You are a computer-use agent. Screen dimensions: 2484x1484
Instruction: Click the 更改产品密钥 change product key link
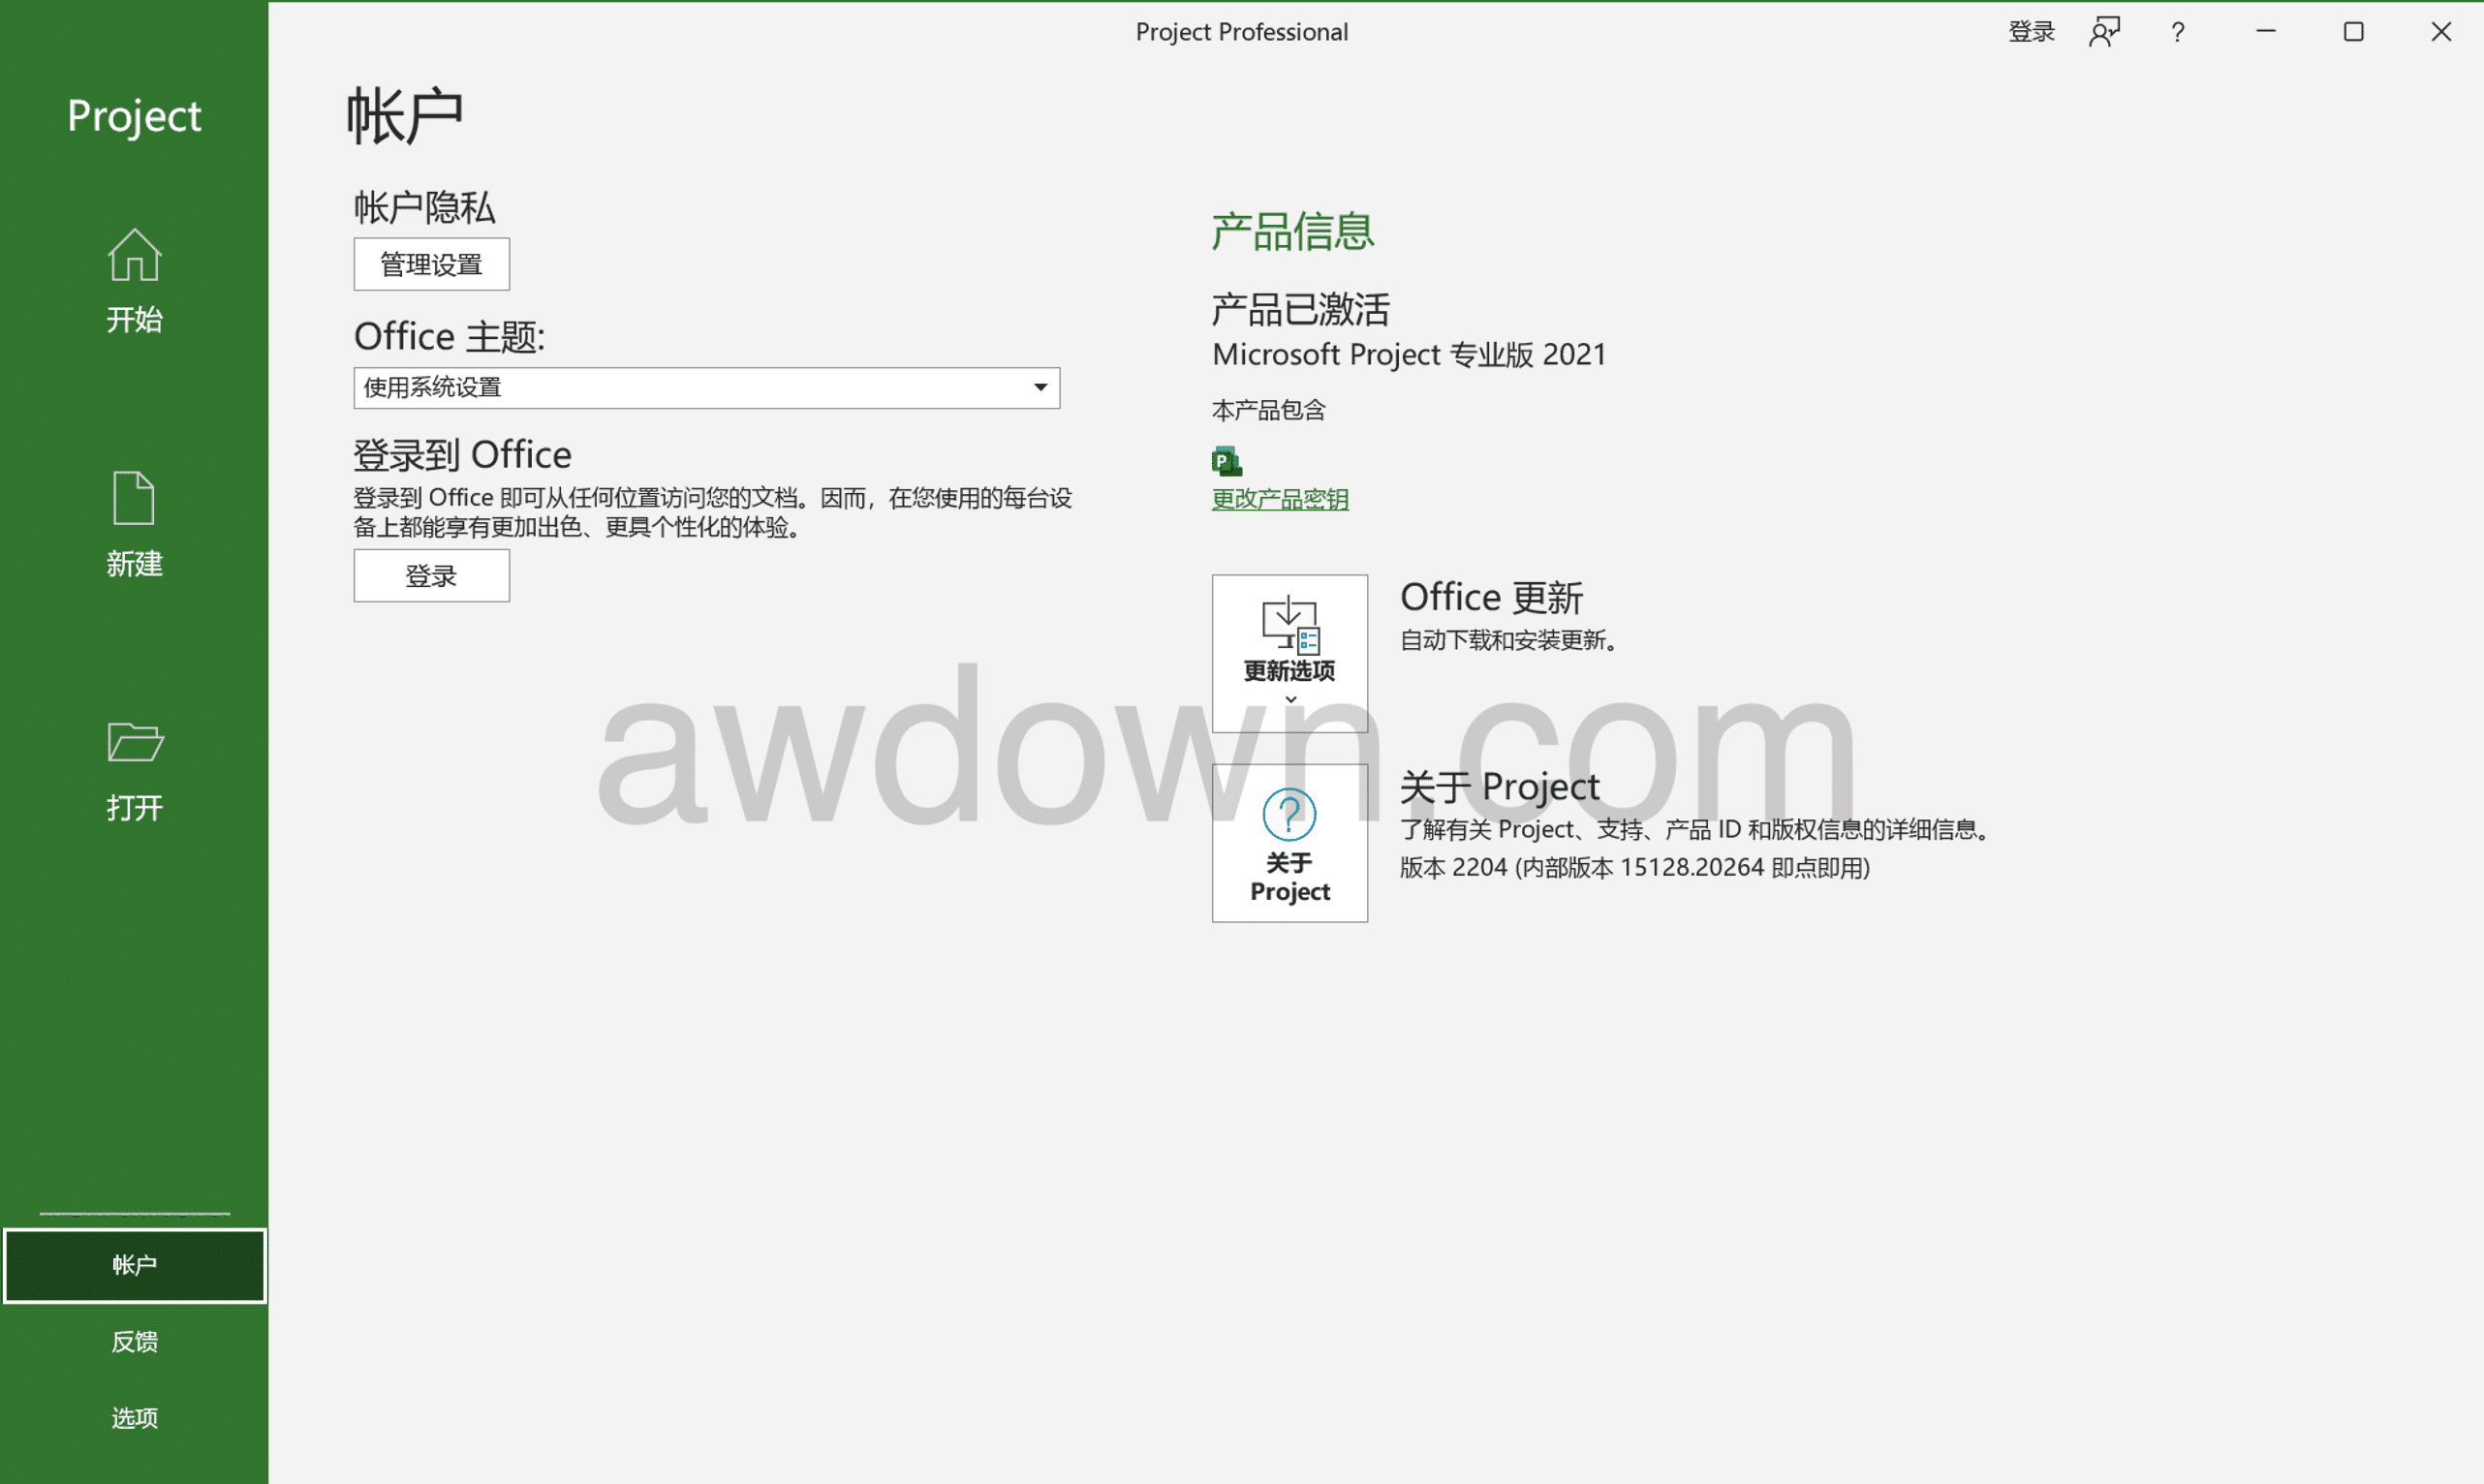[x=1280, y=499]
